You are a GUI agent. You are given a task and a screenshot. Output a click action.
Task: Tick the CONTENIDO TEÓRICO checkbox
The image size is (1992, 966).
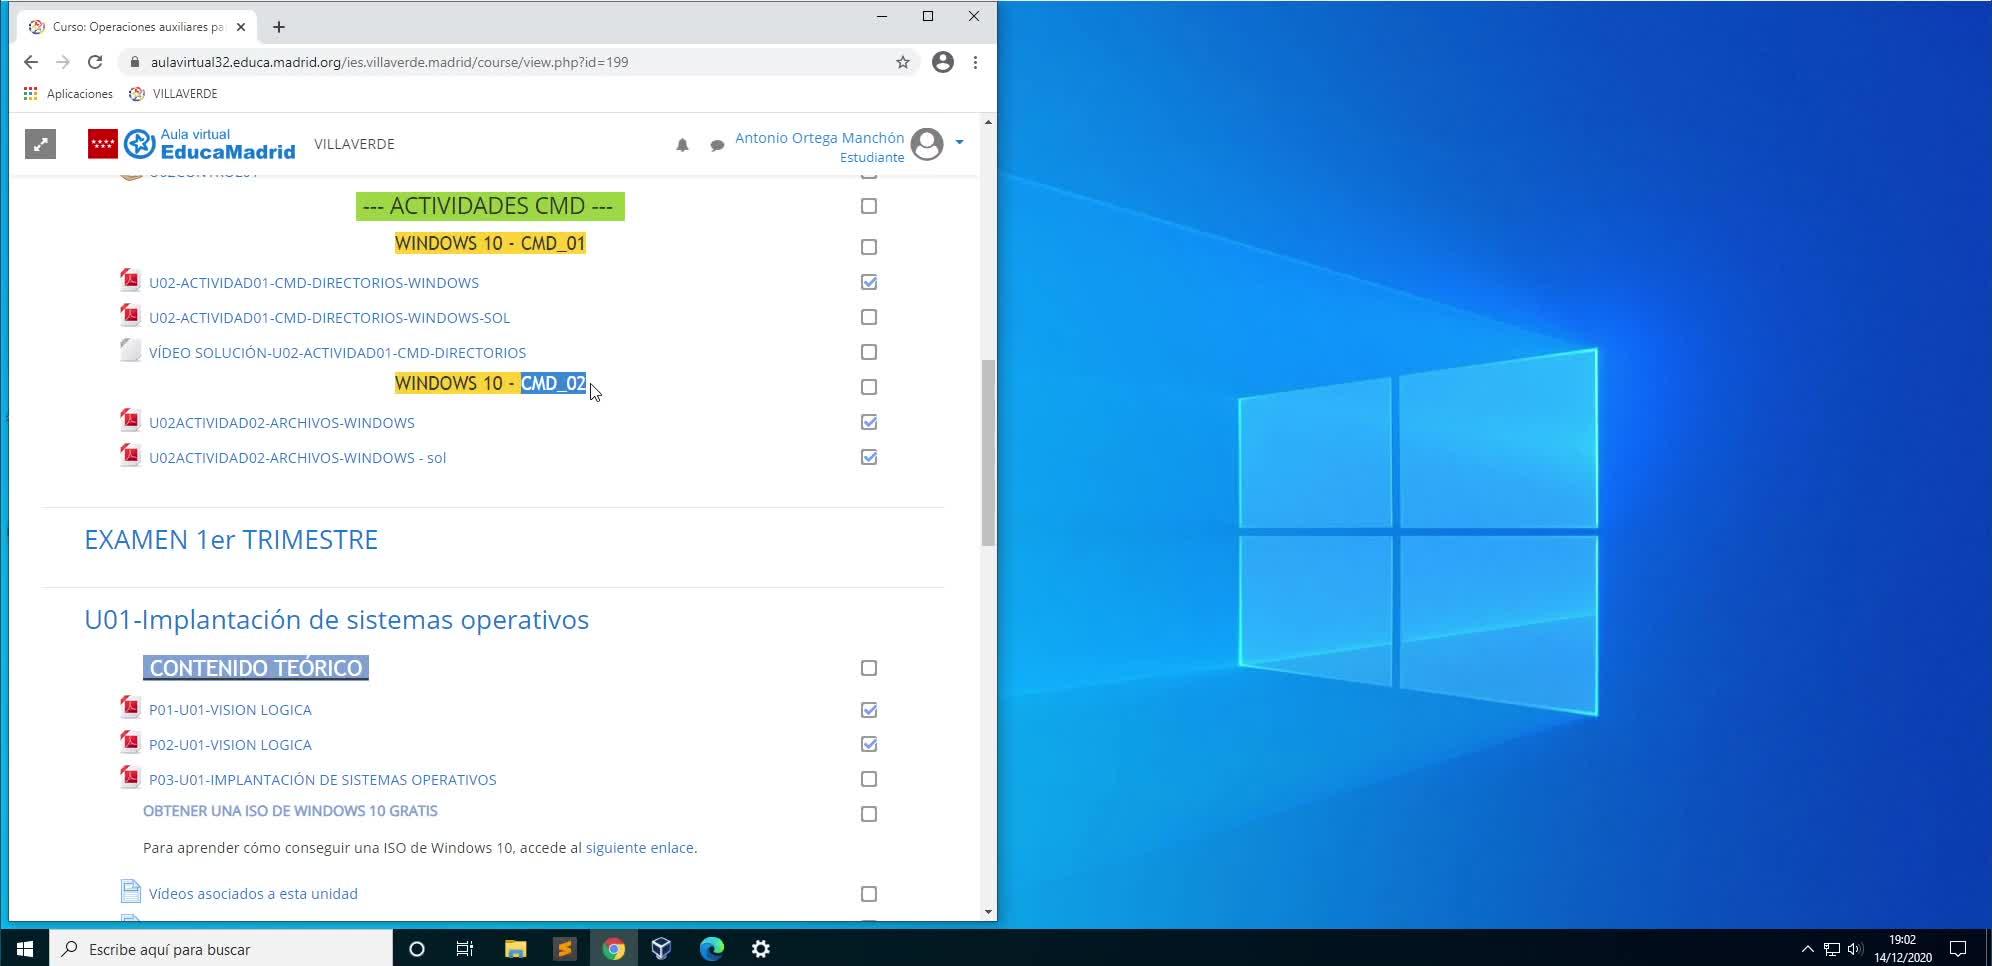point(869,668)
